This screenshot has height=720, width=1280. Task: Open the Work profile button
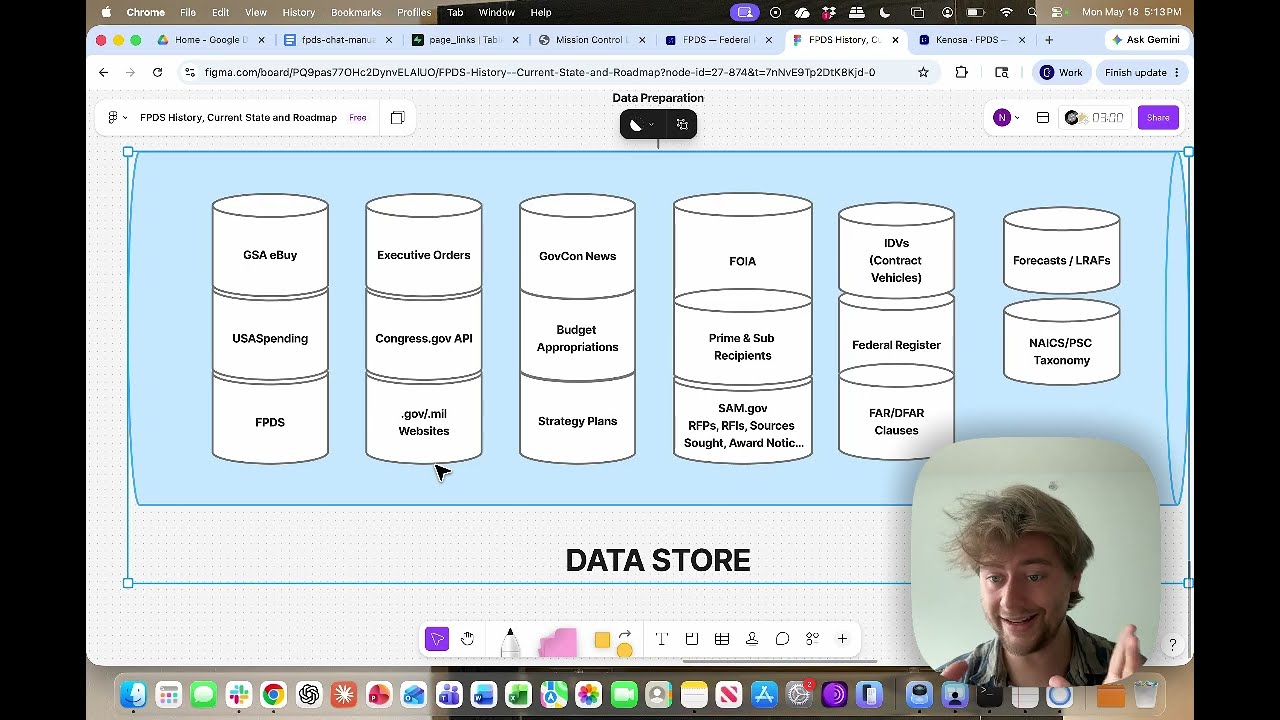pyautogui.click(x=1061, y=72)
